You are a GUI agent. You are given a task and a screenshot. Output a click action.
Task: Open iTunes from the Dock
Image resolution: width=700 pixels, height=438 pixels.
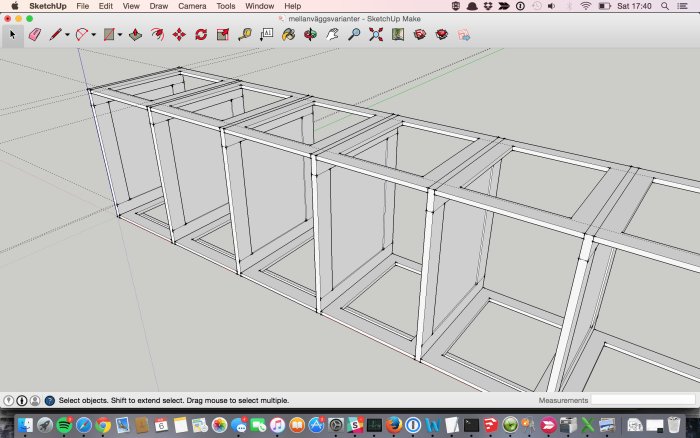click(277, 425)
